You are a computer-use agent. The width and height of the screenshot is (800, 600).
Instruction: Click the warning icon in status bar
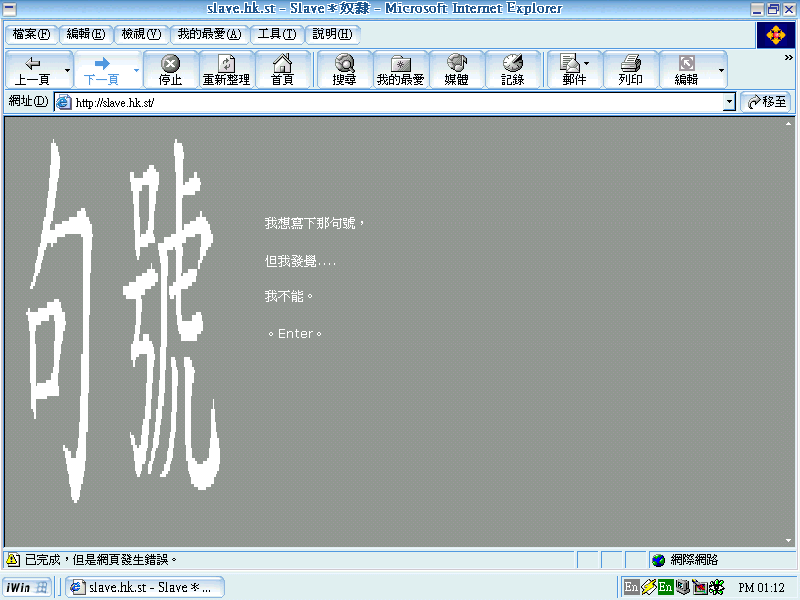click(x=13, y=560)
